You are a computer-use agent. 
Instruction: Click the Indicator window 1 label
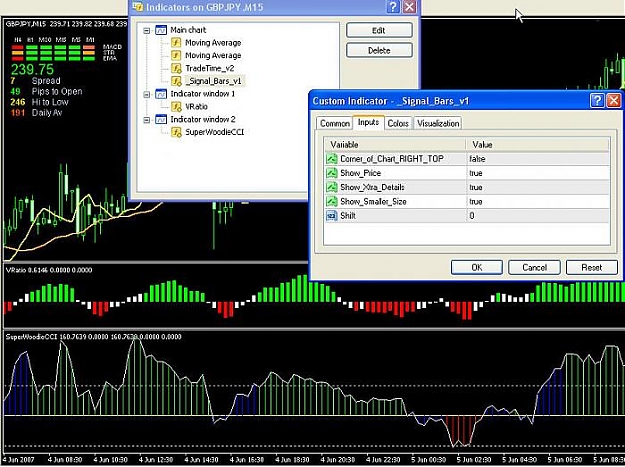coord(202,94)
